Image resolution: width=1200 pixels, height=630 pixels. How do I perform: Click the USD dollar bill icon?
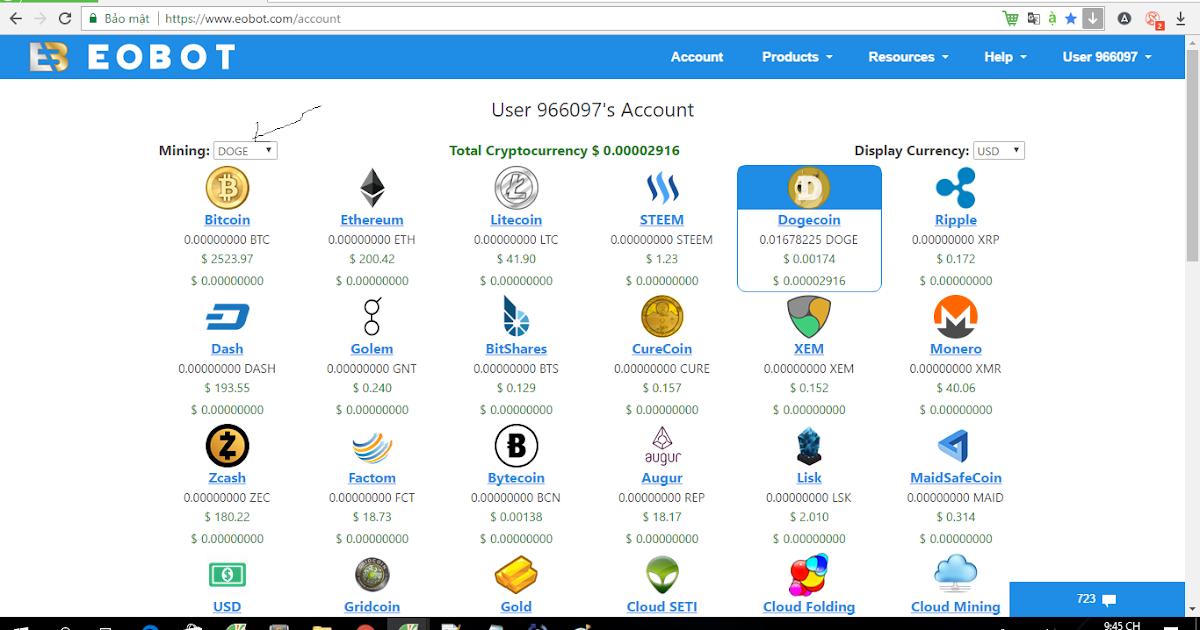click(227, 575)
